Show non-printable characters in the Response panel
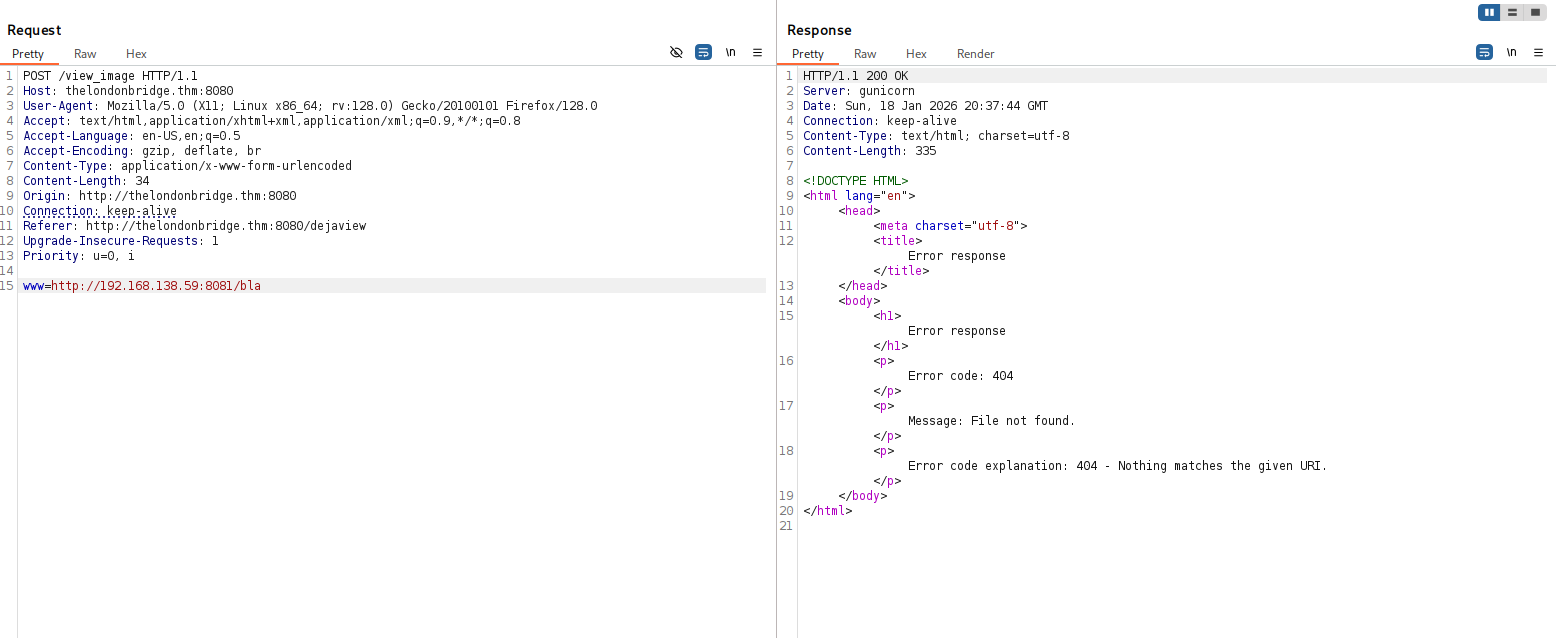 pyautogui.click(x=1511, y=52)
